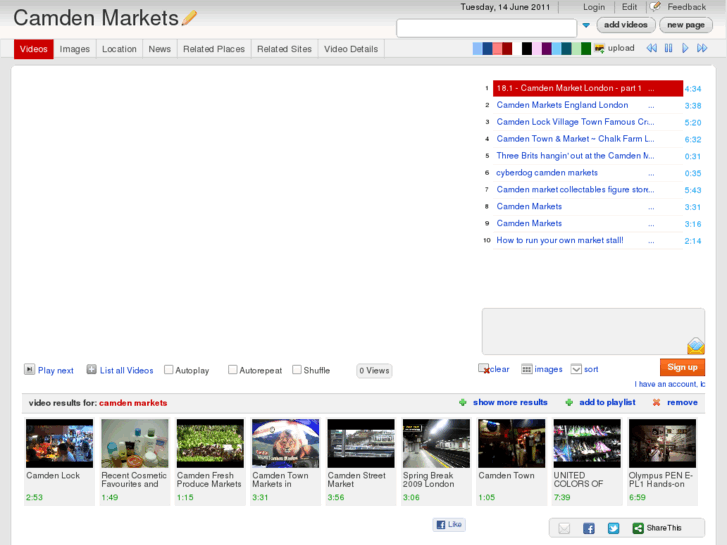Click the orange Sign up button
This screenshot has width=727, height=545.
coord(682,367)
